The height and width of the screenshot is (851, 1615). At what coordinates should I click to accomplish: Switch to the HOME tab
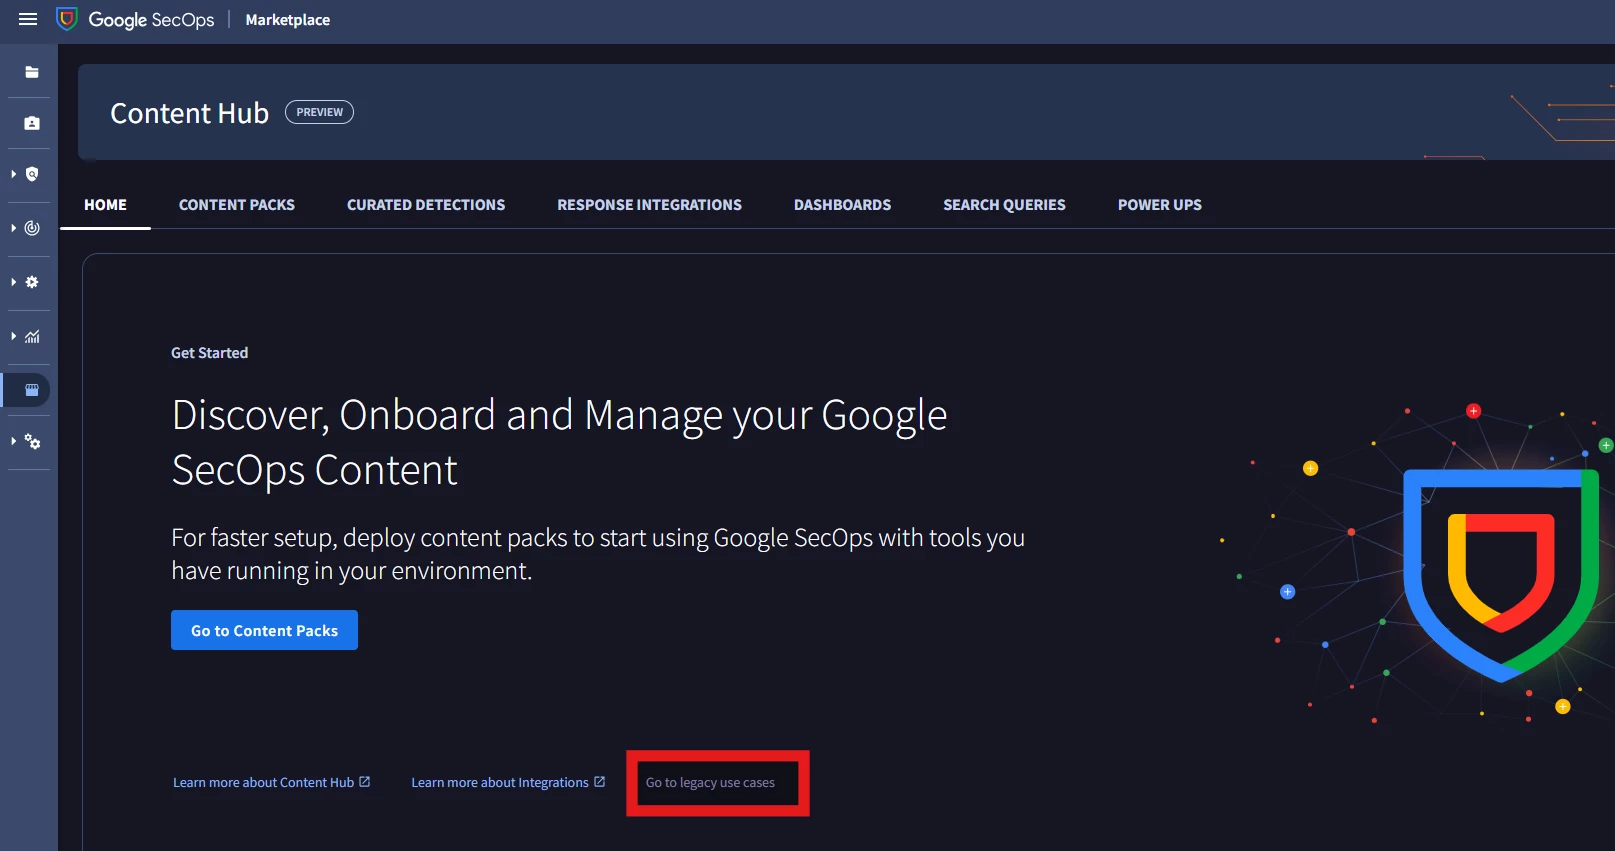coord(105,205)
